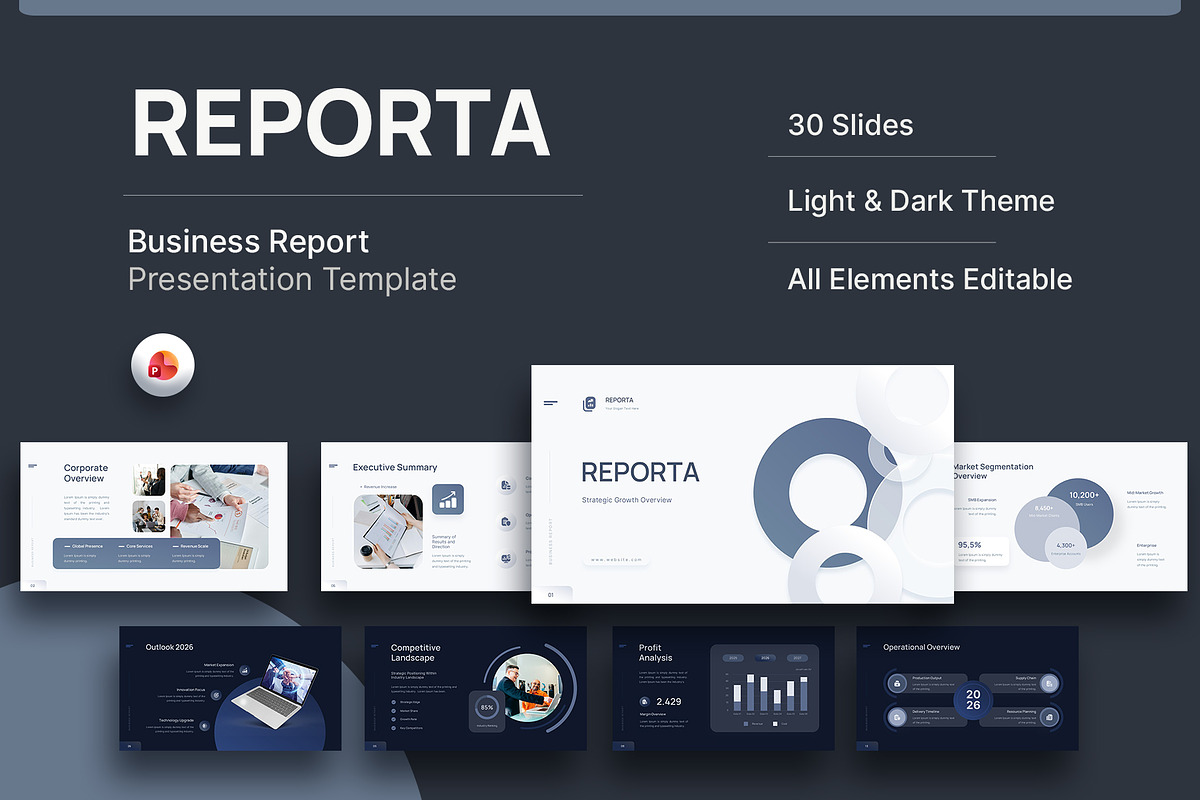Click the '30 Slides' feature text
The height and width of the screenshot is (800, 1200).
click(x=851, y=125)
